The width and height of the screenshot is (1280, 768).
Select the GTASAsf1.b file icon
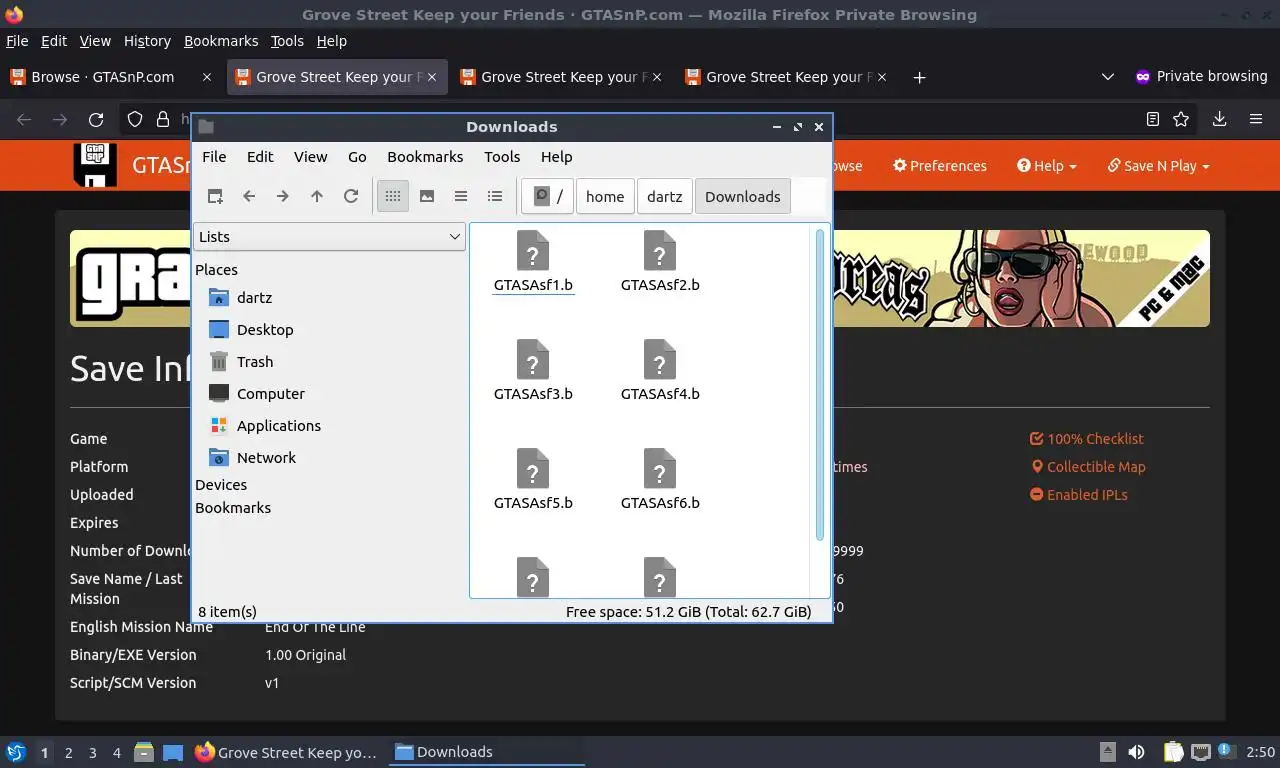(x=533, y=251)
